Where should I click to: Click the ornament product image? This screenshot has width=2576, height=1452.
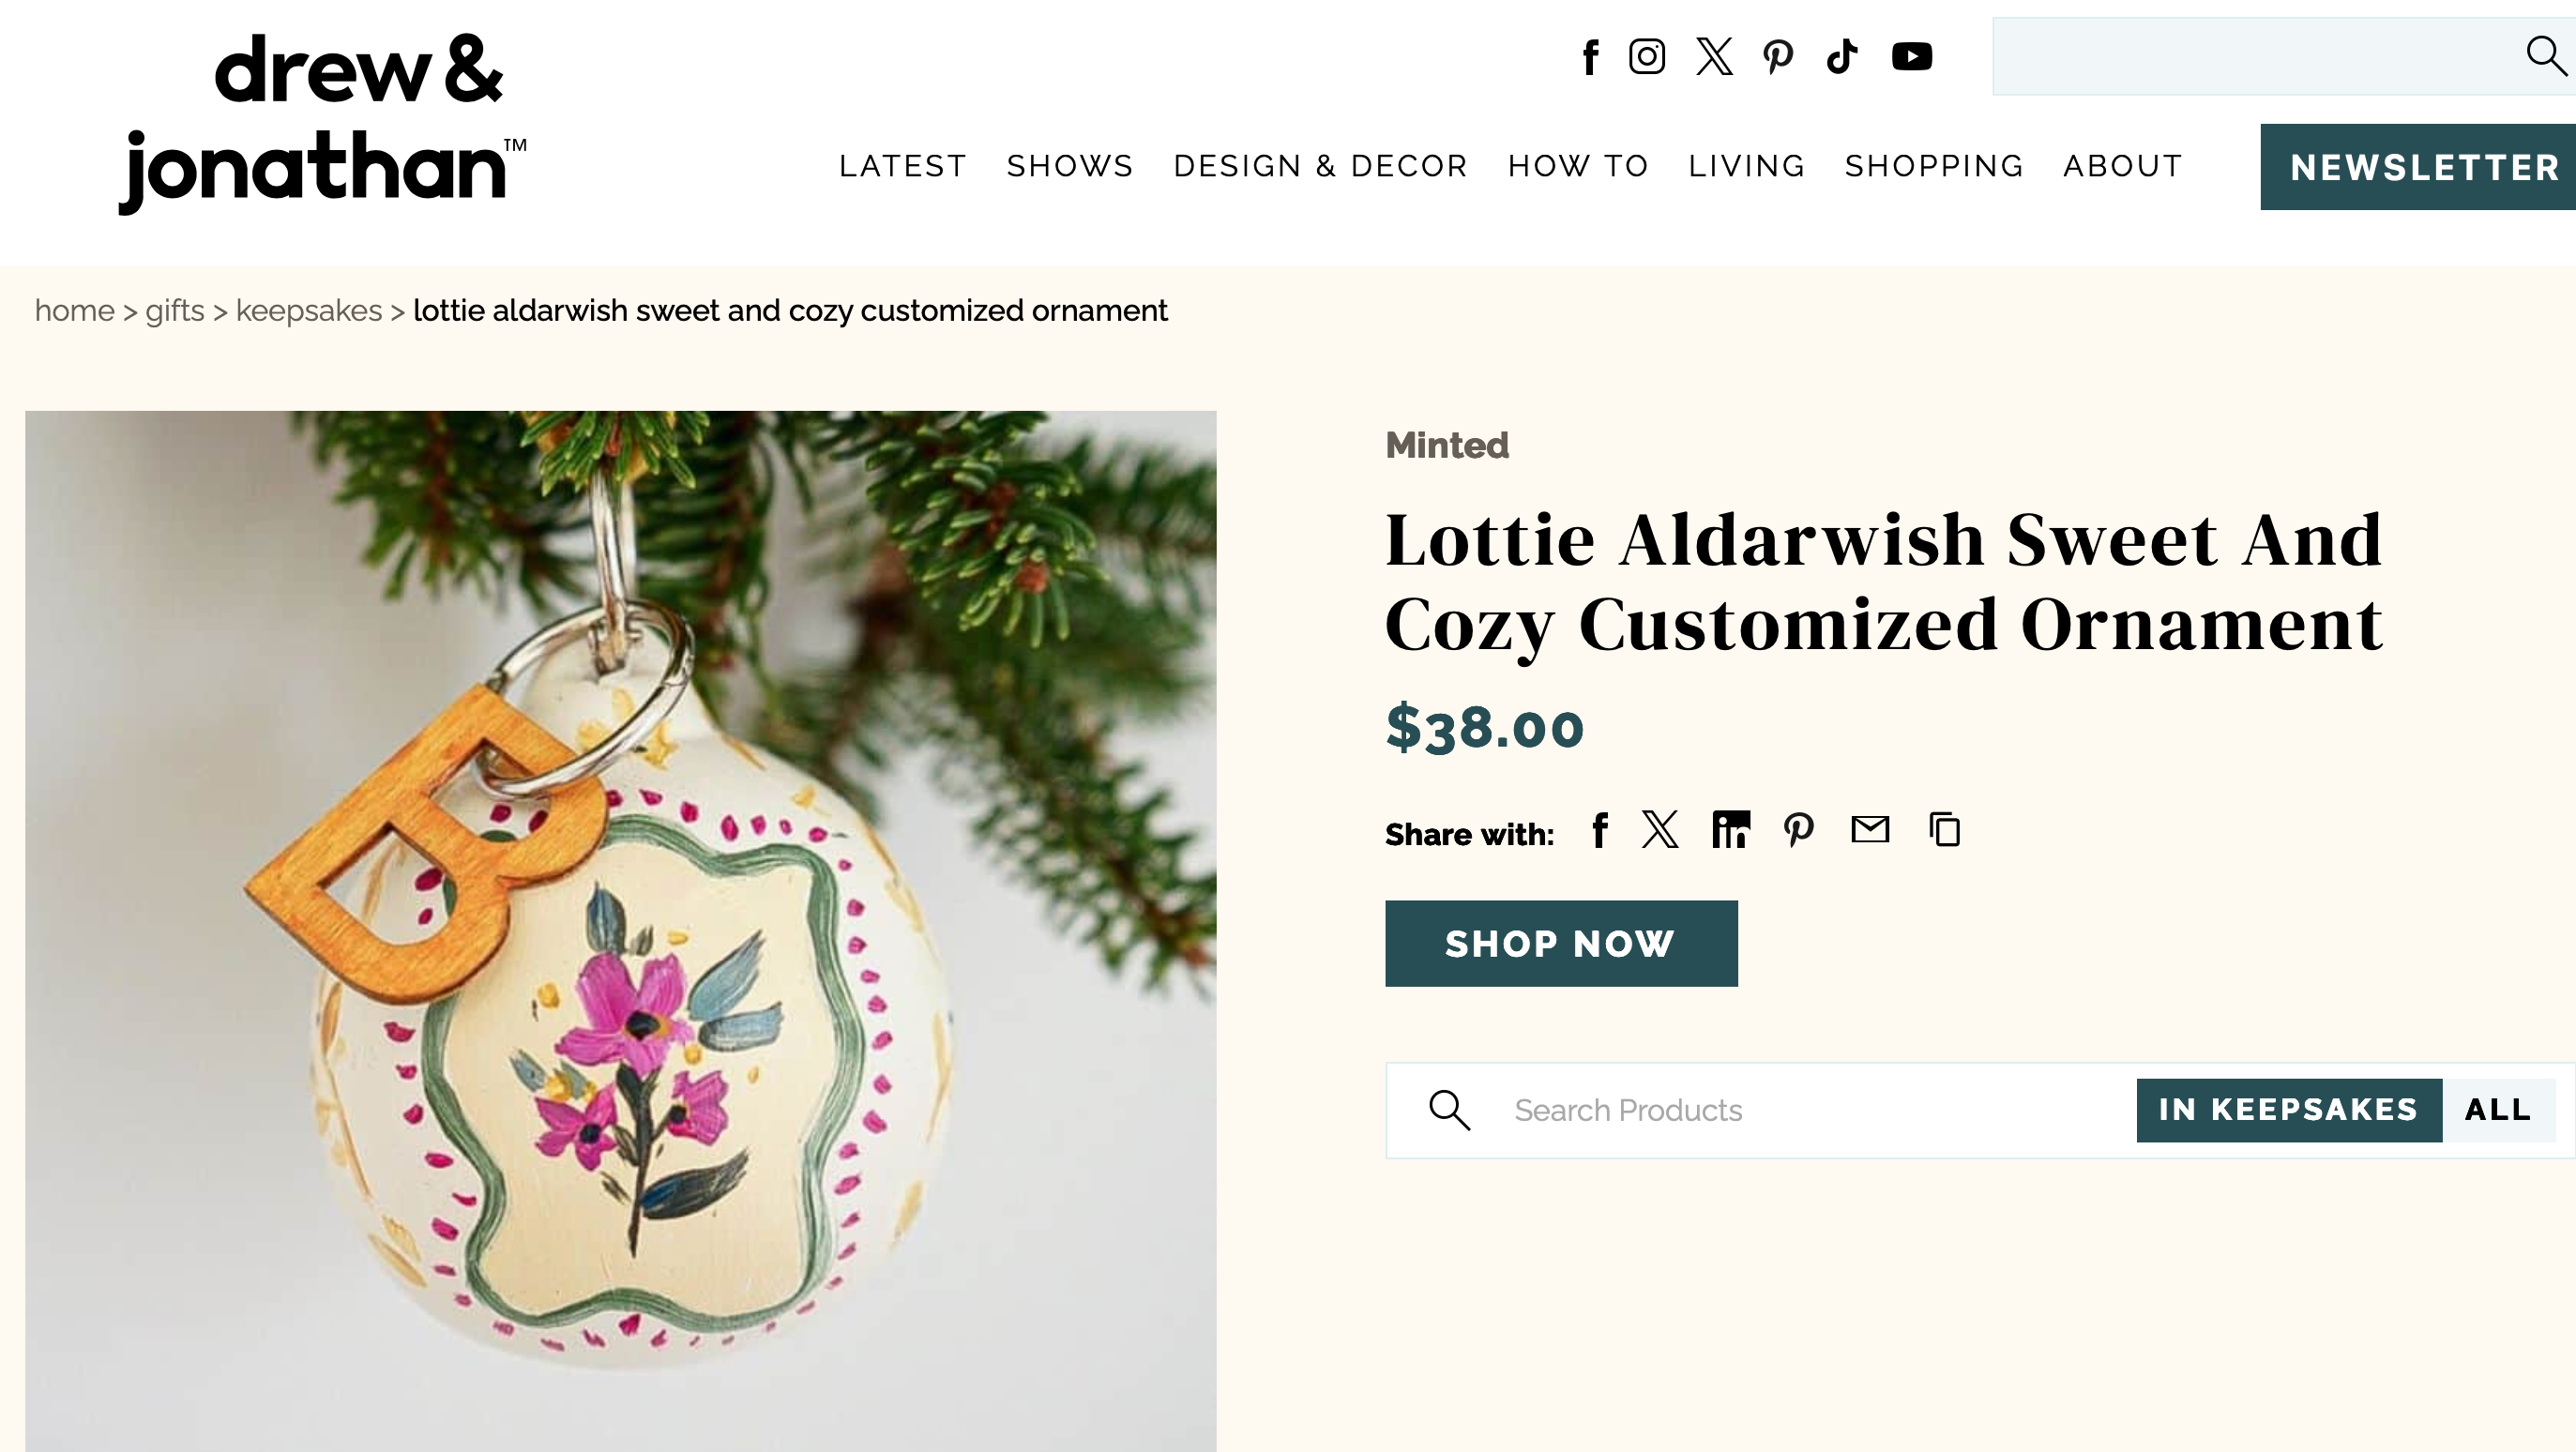pyautogui.click(x=620, y=930)
